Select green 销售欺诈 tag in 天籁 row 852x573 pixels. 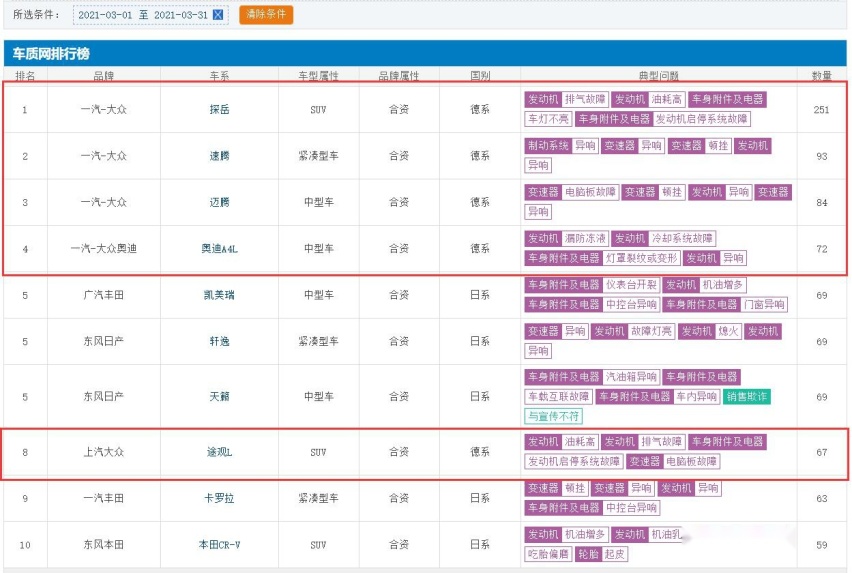(x=747, y=396)
